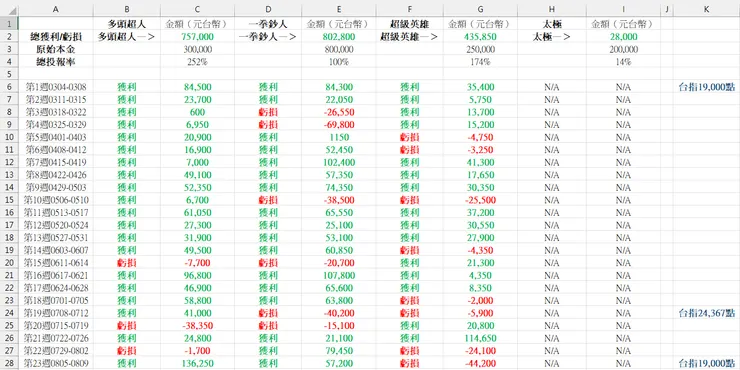Click cell with total 28,000
This screenshot has height=370, width=740.
pos(623,37)
